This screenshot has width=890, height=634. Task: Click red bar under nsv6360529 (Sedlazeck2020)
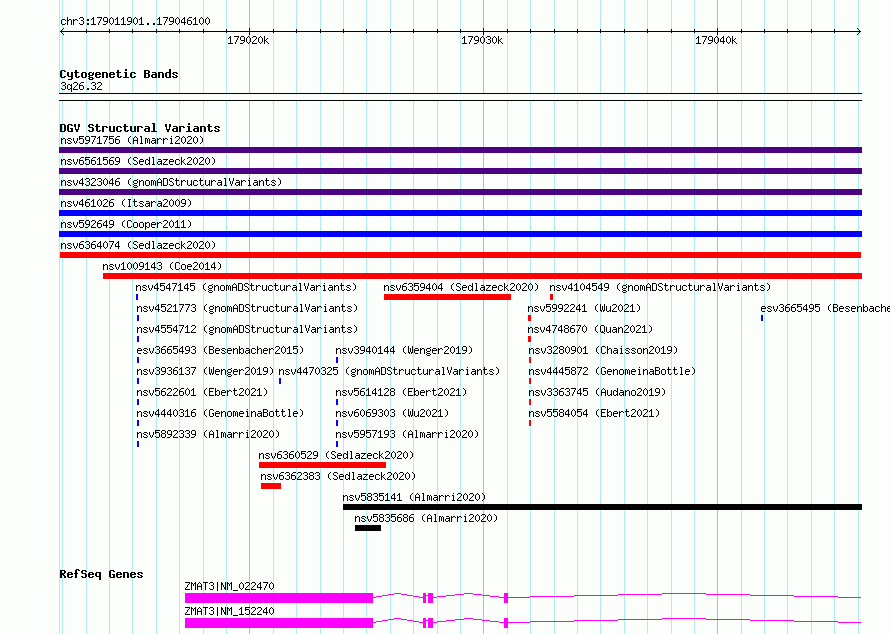click(x=322, y=465)
